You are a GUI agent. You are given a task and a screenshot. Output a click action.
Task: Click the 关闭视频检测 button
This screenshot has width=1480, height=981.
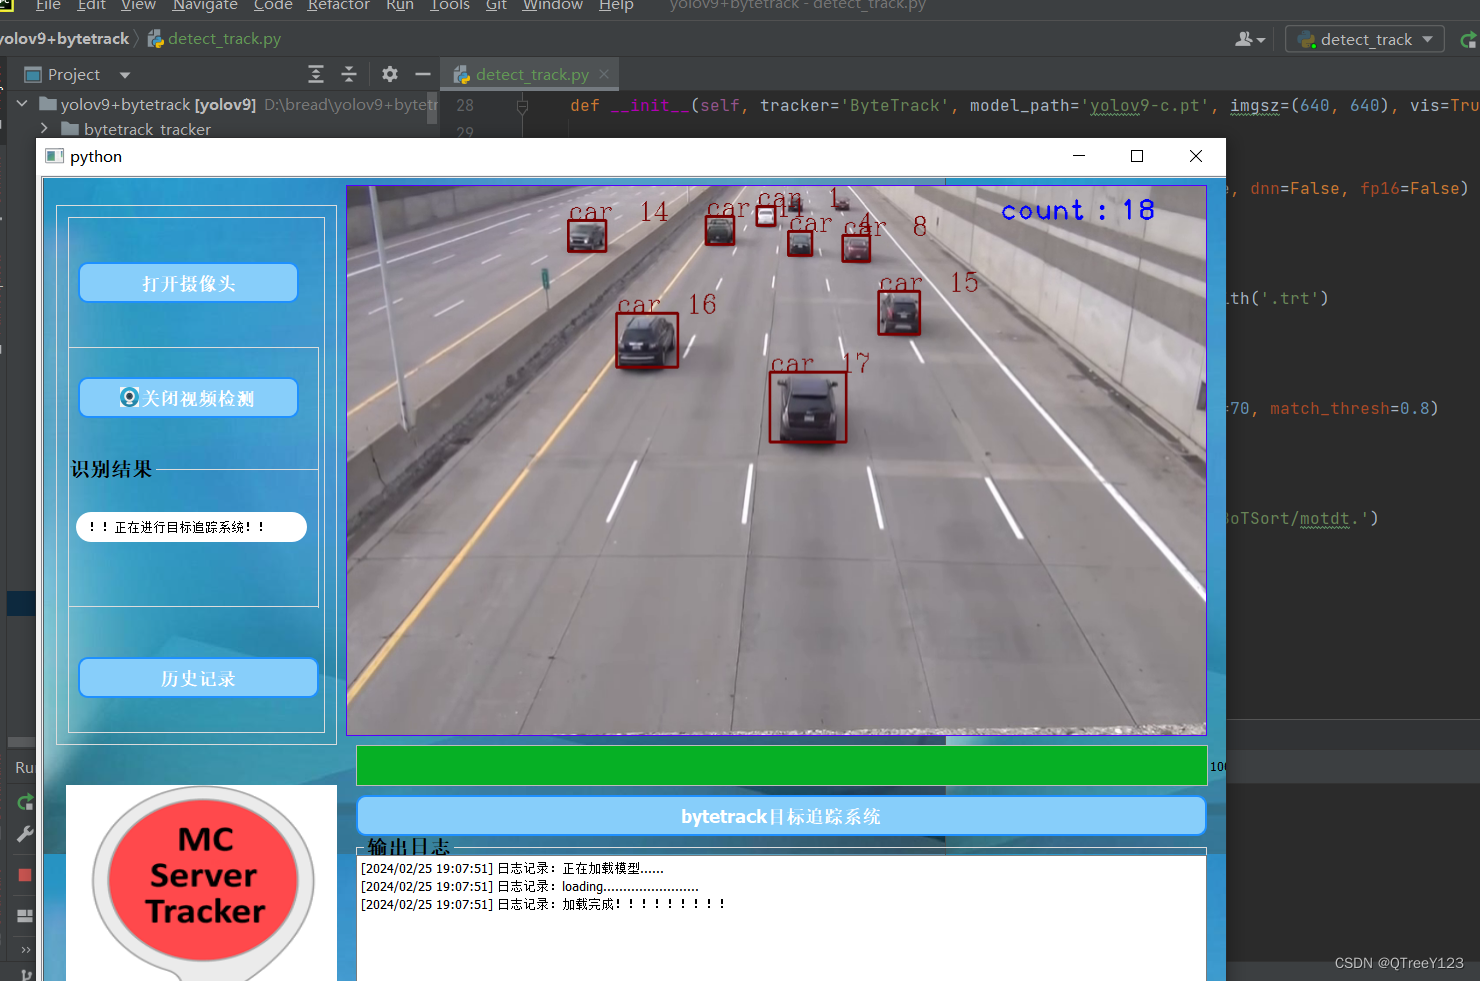click(187, 397)
